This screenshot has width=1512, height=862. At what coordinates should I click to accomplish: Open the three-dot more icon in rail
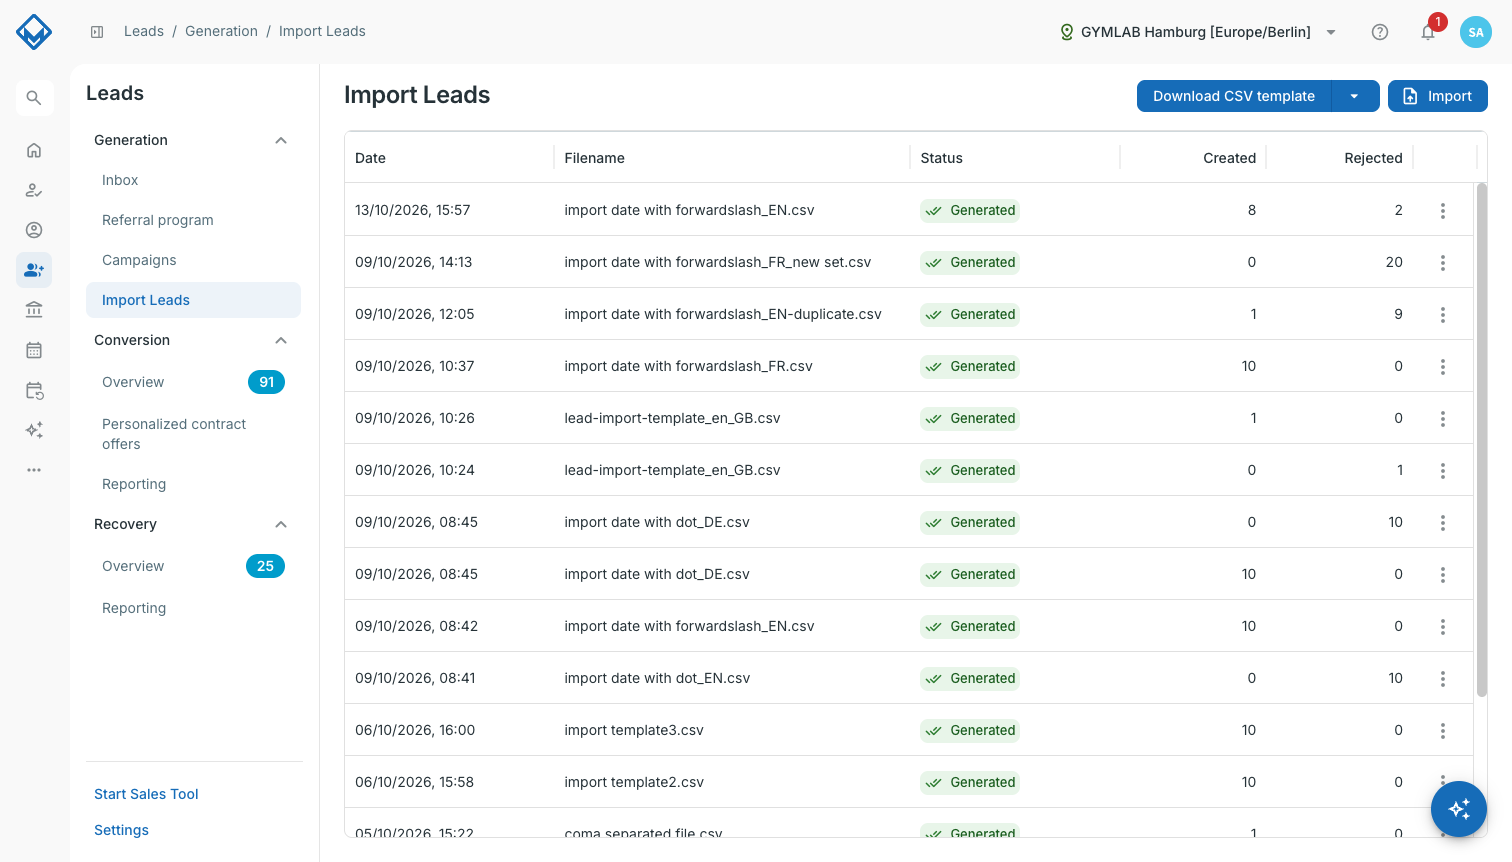(x=34, y=470)
